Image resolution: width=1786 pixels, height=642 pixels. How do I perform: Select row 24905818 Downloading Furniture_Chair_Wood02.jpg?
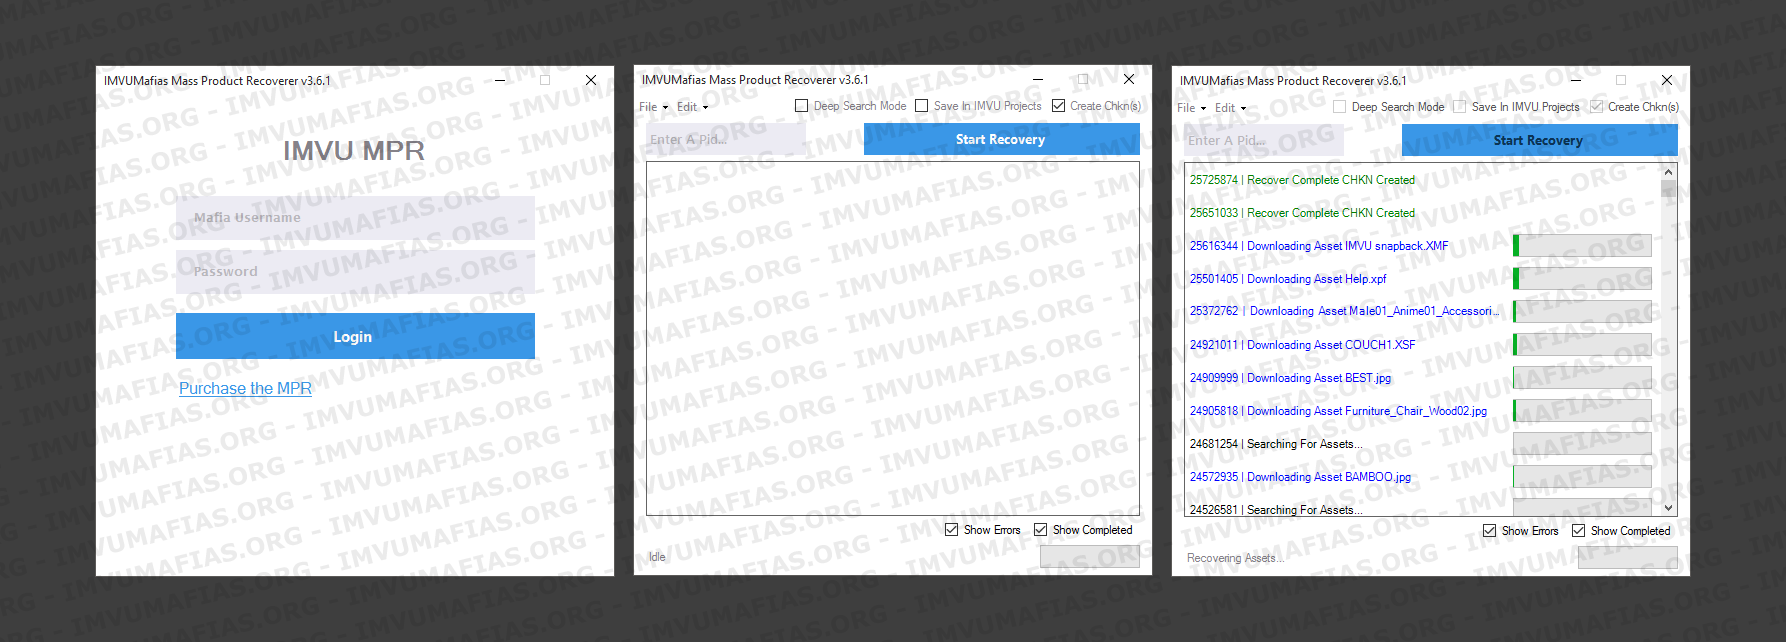1338,411
